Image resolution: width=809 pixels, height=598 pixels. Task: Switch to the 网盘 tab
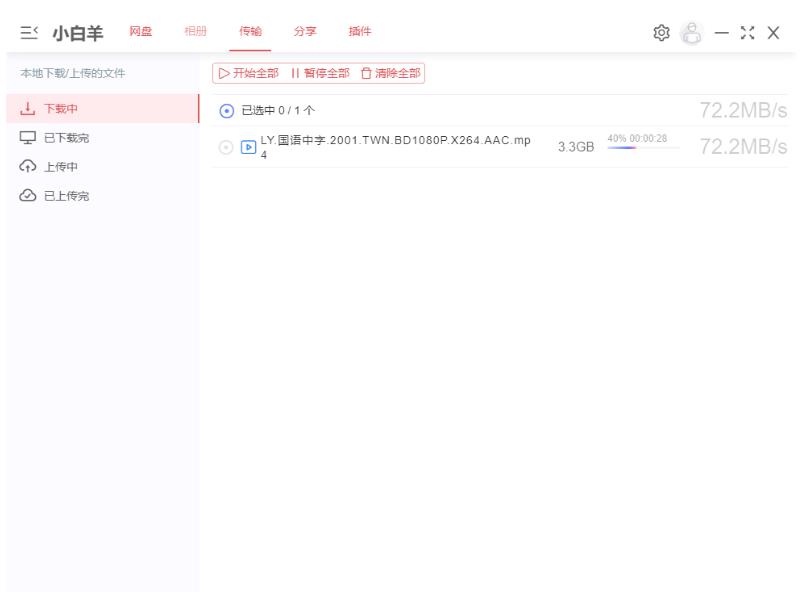(140, 32)
